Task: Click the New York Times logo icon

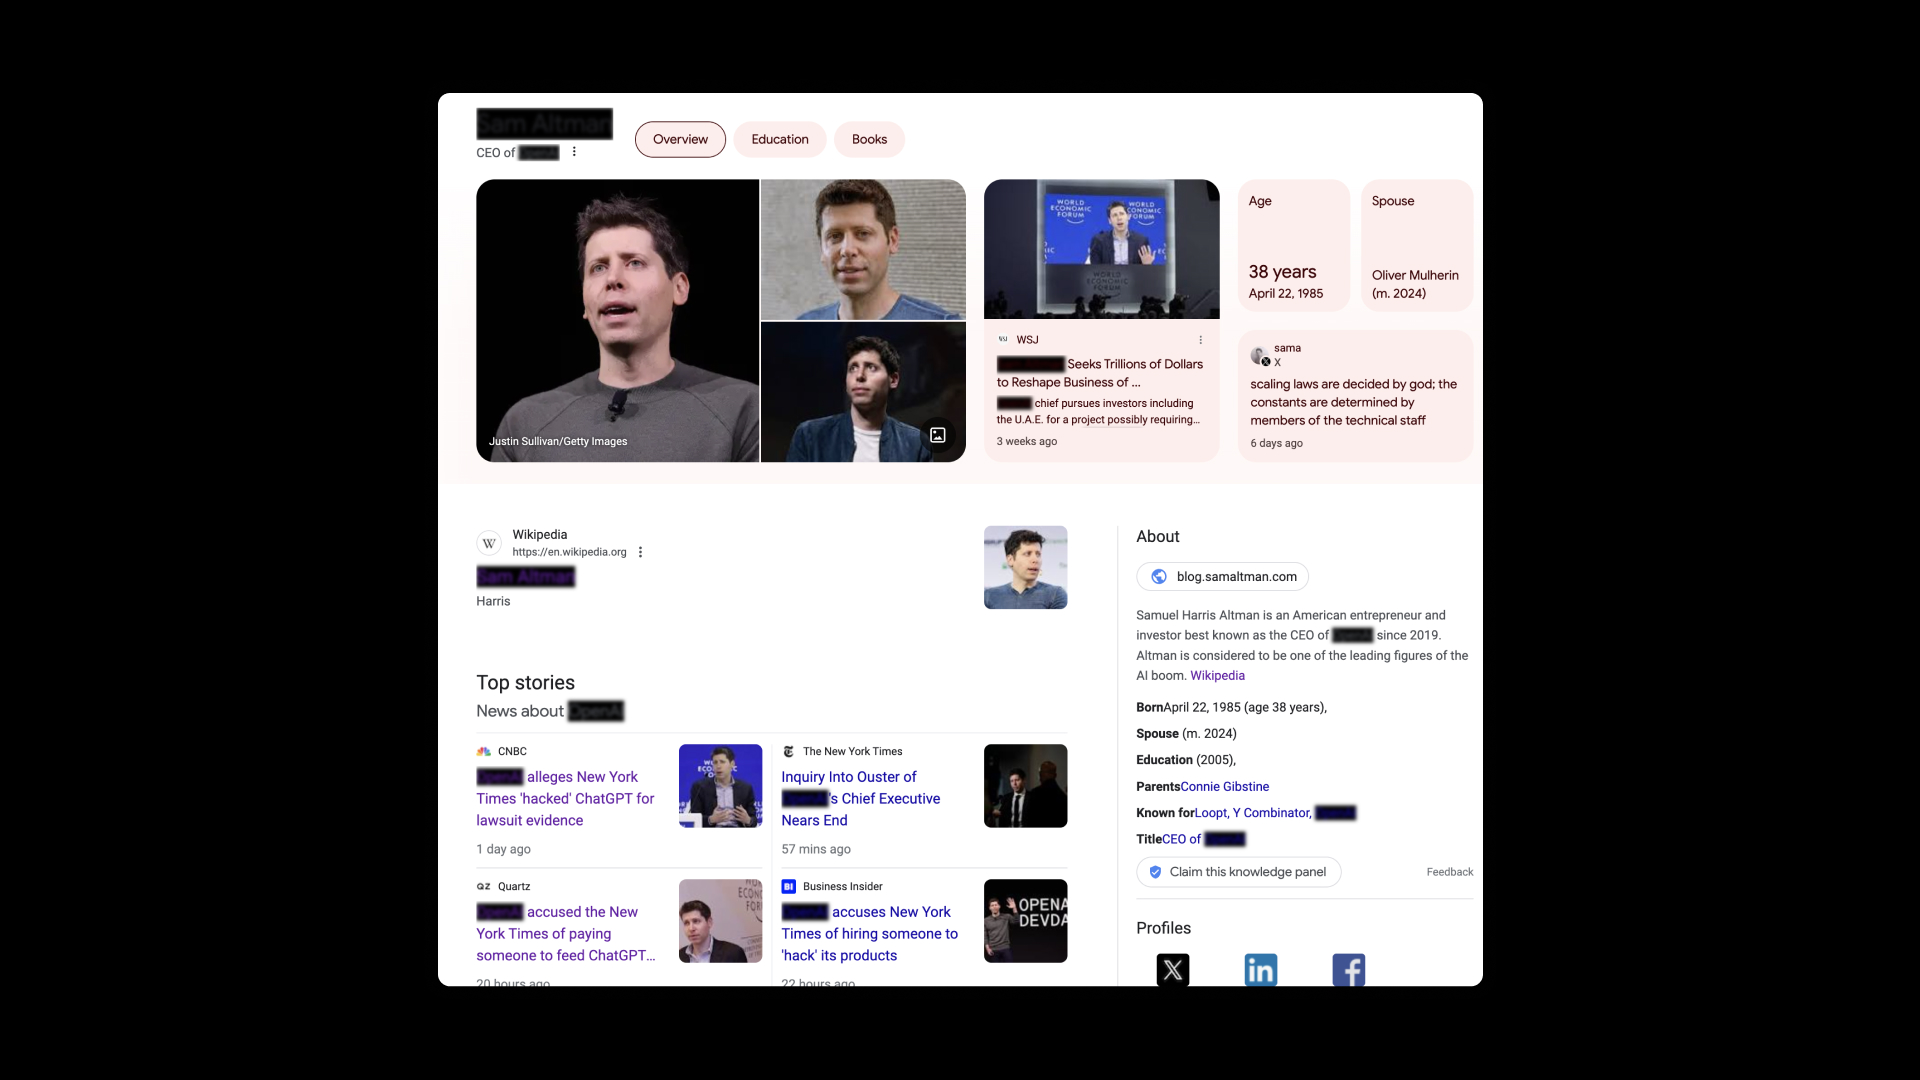Action: pyautogui.click(x=789, y=752)
